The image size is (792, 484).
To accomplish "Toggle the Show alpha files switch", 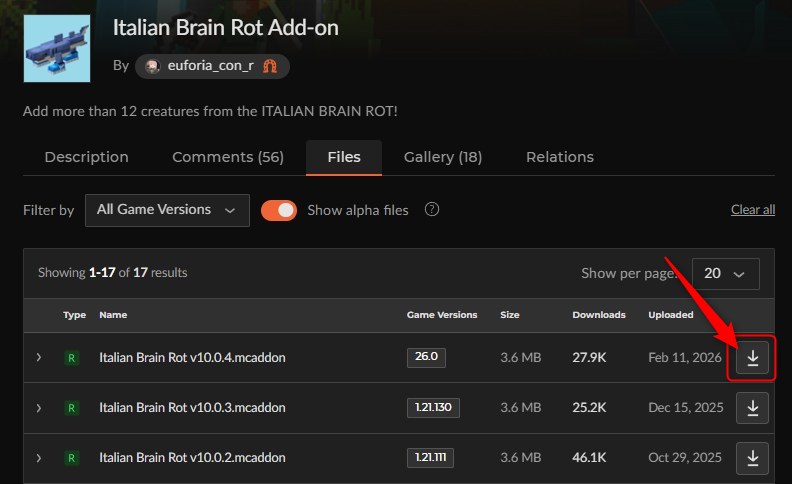I will coord(279,210).
